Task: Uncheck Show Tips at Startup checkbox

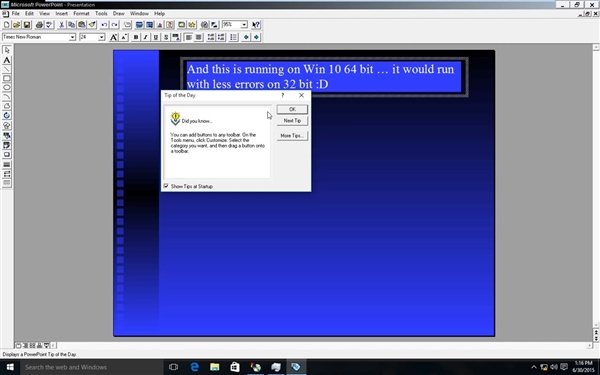Action: 166,186
